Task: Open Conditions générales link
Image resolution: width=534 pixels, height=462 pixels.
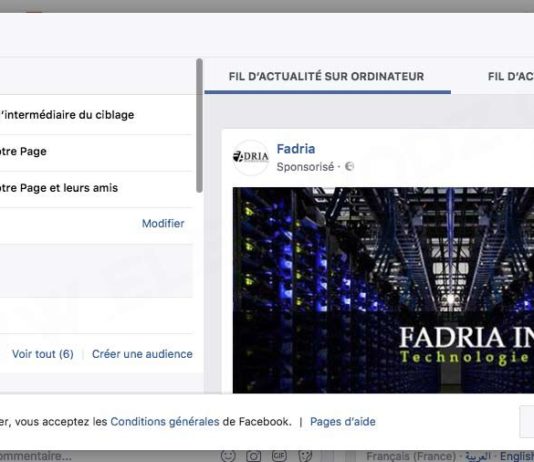Action: click(165, 422)
